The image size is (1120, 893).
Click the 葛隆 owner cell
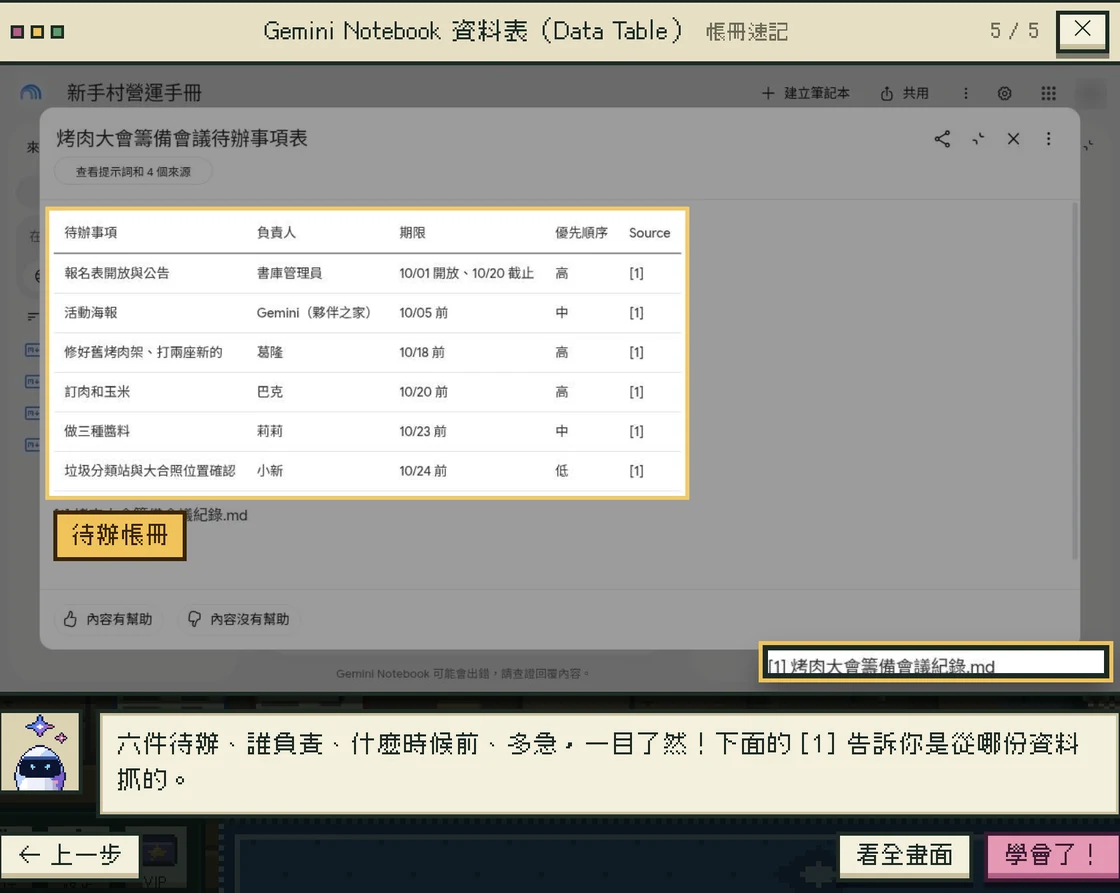pyautogui.click(x=269, y=352)
